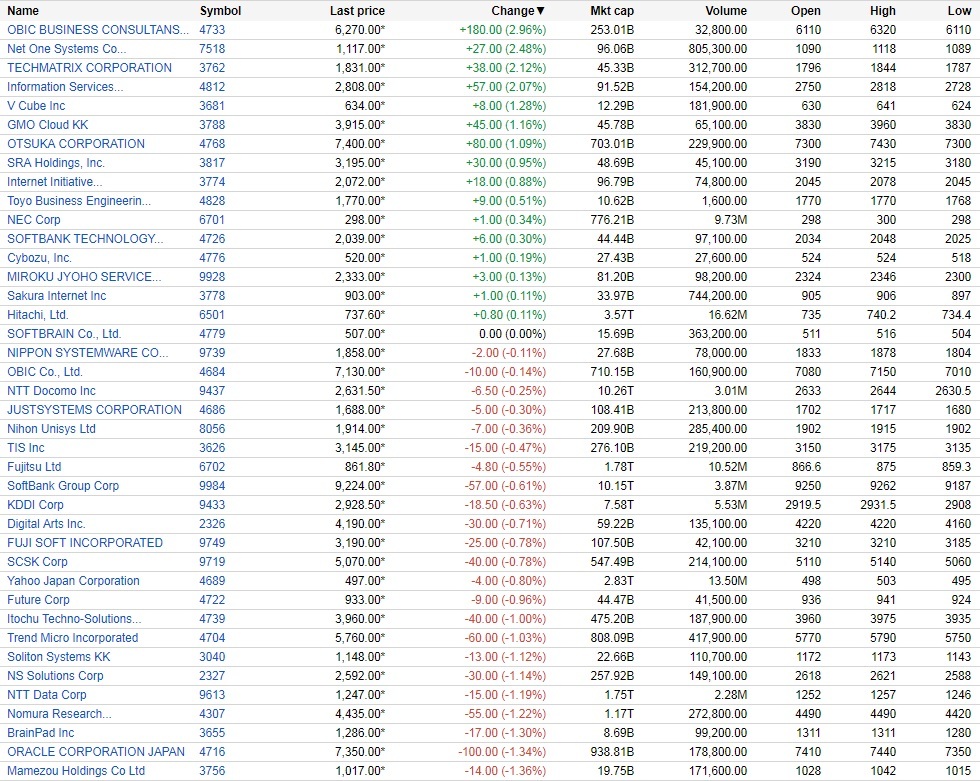Image resolution: width=980 pixels, height=781 pixels.
Task: Open Trend Micro Incorporated link
Action: coord(72,637)
